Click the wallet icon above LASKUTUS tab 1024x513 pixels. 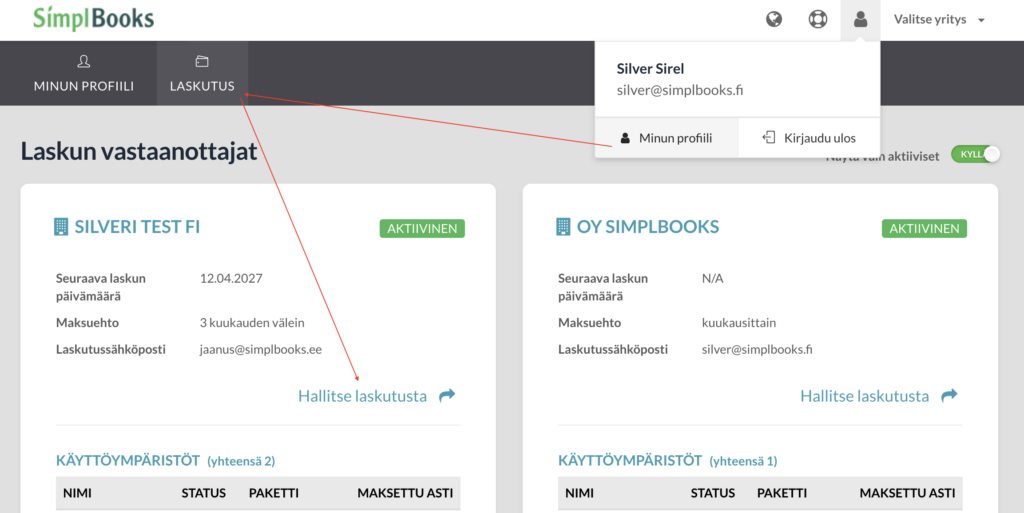[x=202, y=61]
